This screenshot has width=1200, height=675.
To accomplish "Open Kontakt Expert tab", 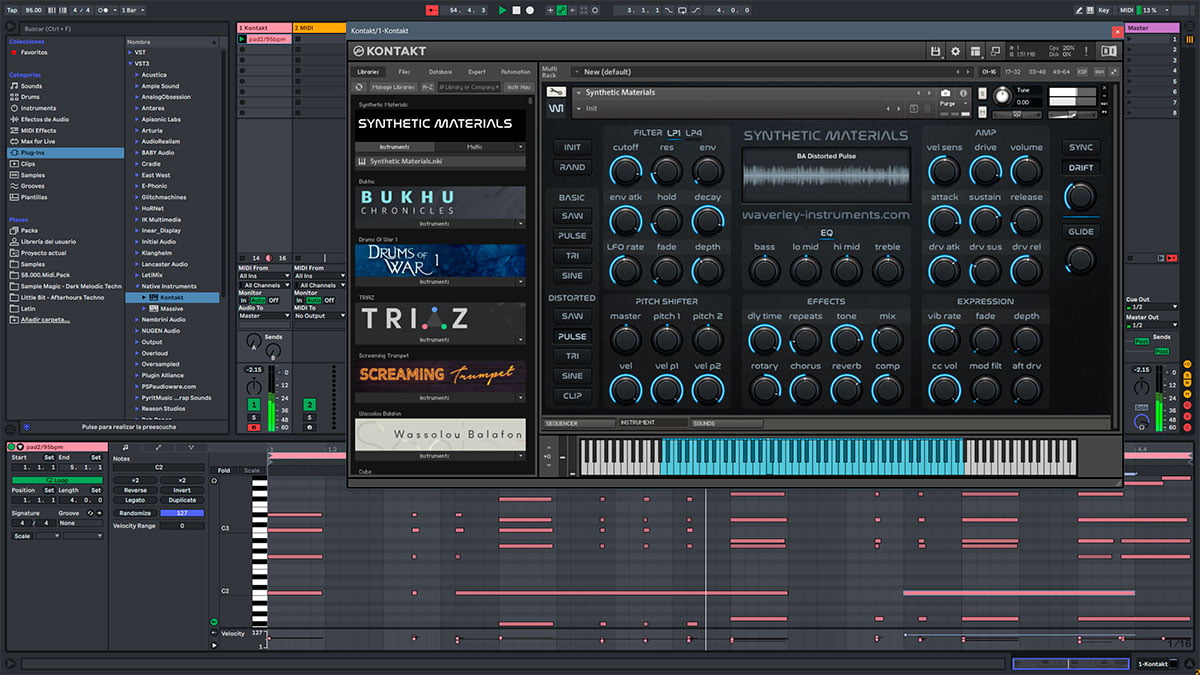I will tap(477, 72).
